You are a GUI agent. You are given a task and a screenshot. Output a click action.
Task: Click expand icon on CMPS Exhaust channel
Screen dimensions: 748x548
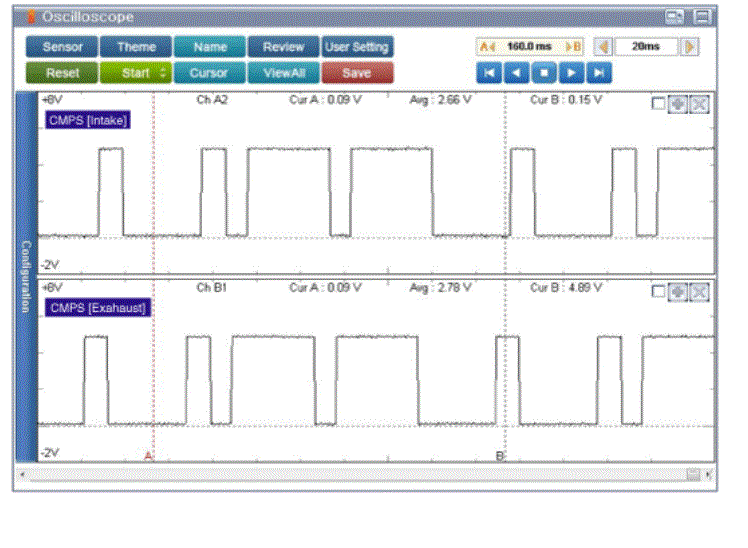700,291
